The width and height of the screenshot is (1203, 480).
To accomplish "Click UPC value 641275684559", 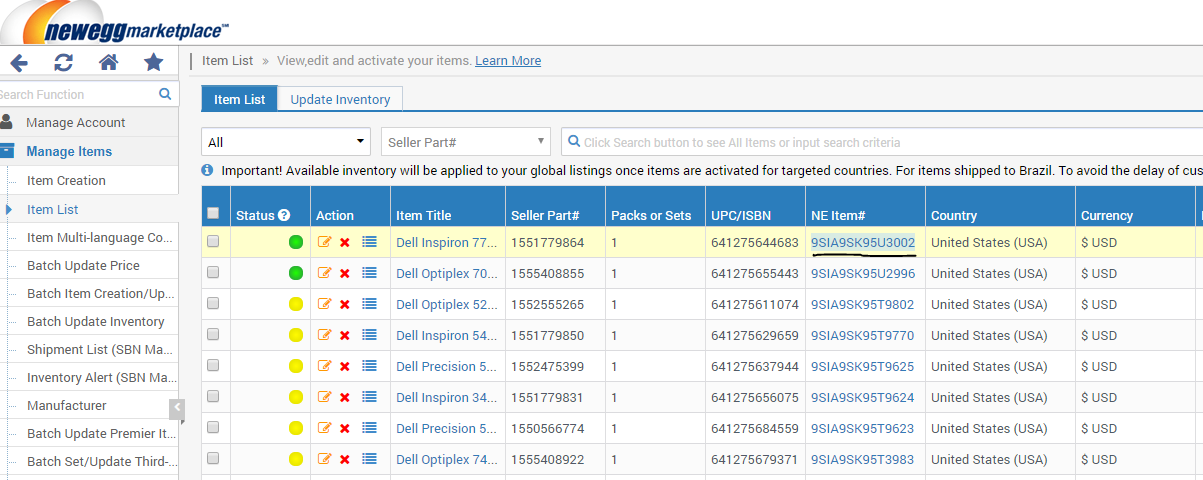I will tap(755, 428).
